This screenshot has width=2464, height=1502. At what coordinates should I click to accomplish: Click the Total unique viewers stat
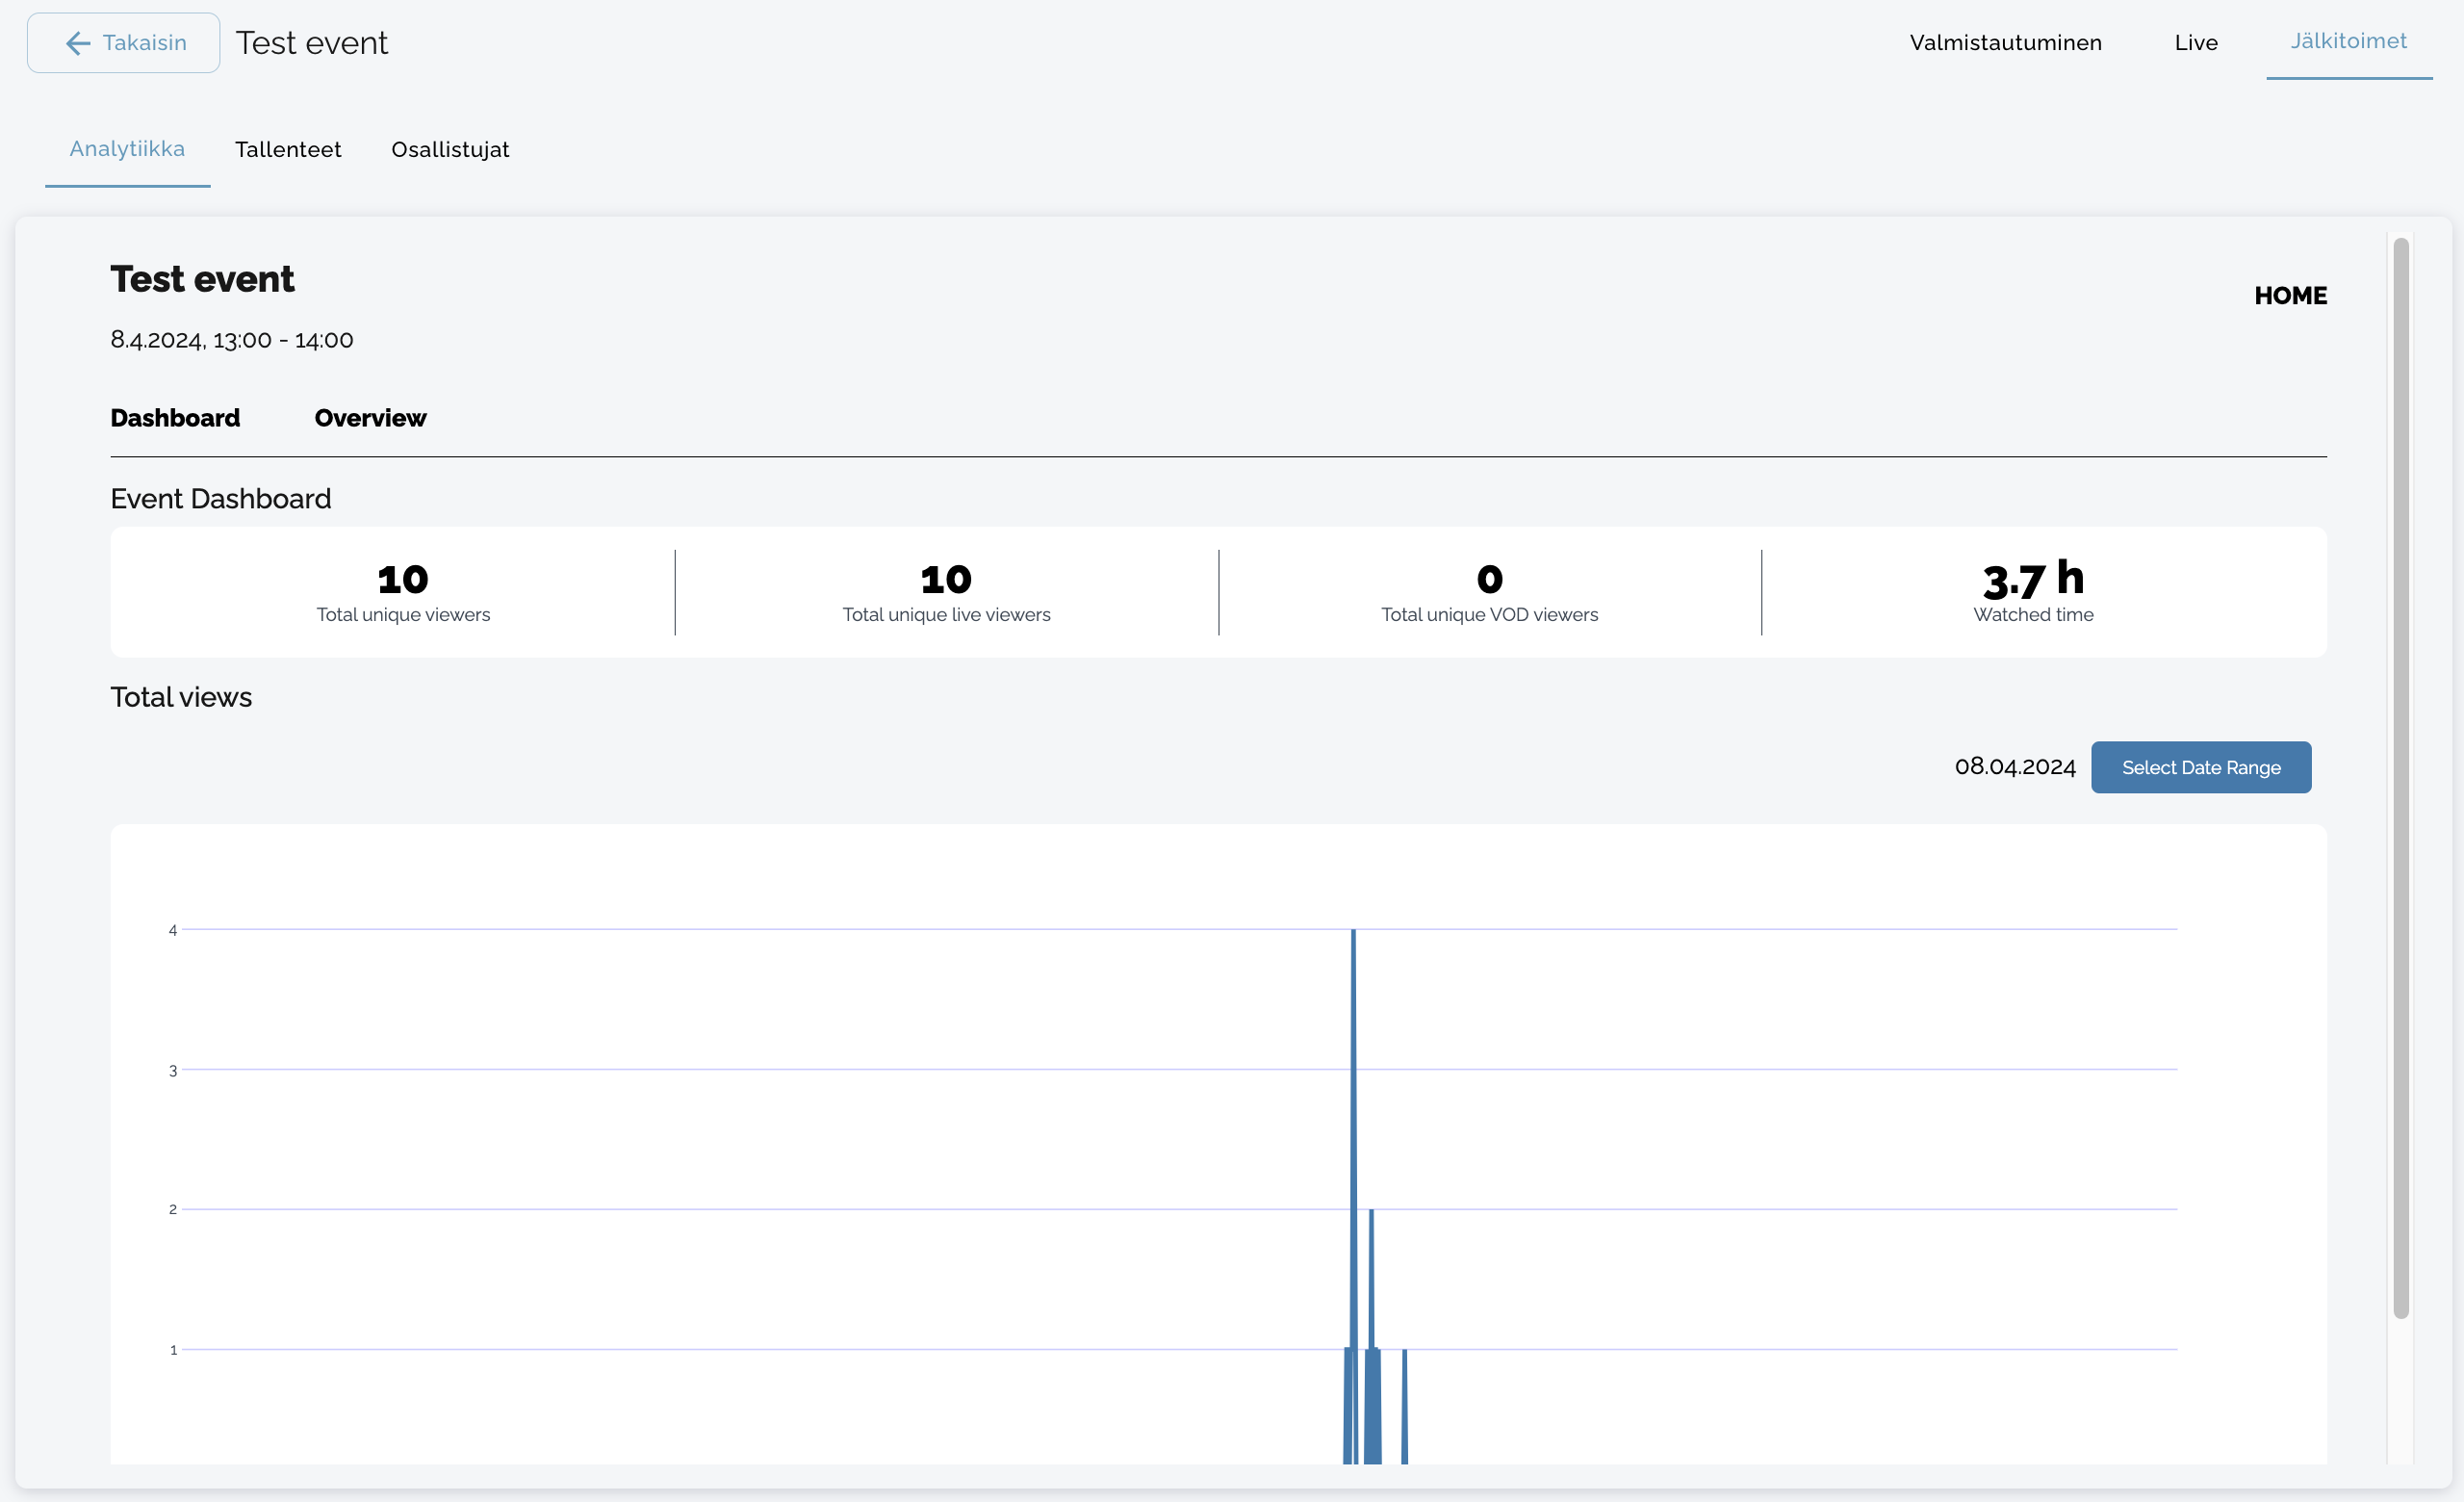tap(403, 593)
